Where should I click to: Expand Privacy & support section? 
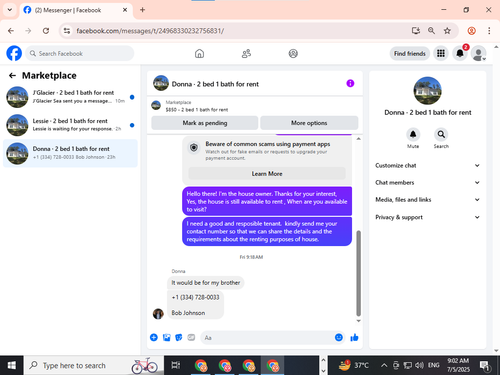427,217
